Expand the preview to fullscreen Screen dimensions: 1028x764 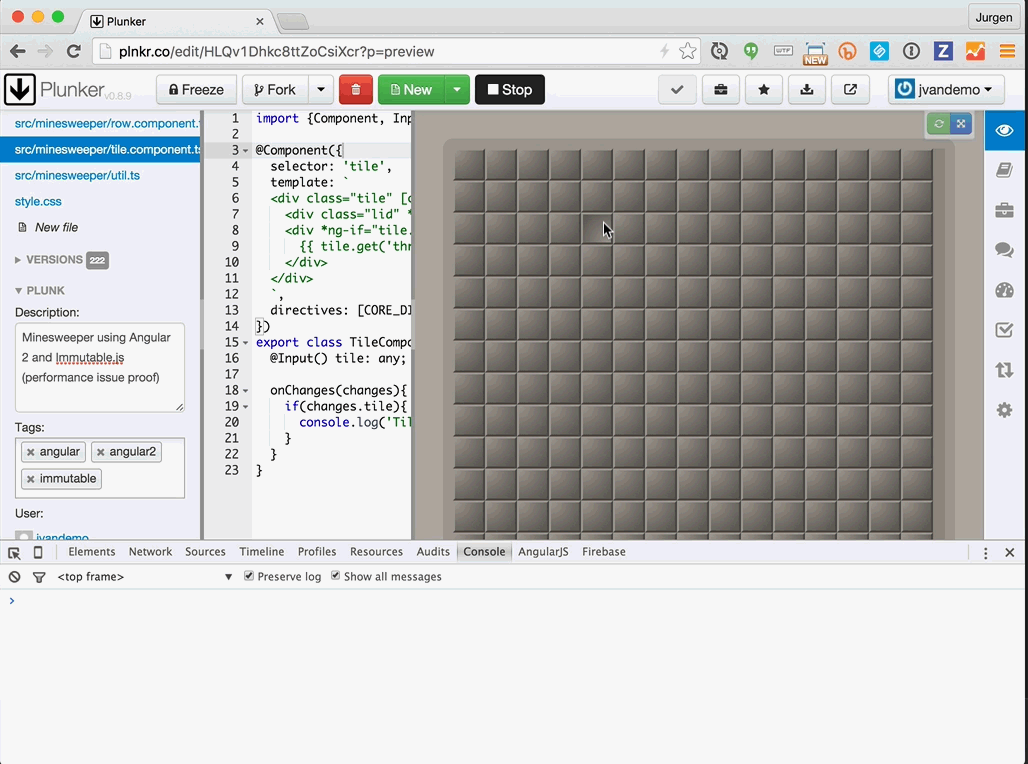point(960,124)
